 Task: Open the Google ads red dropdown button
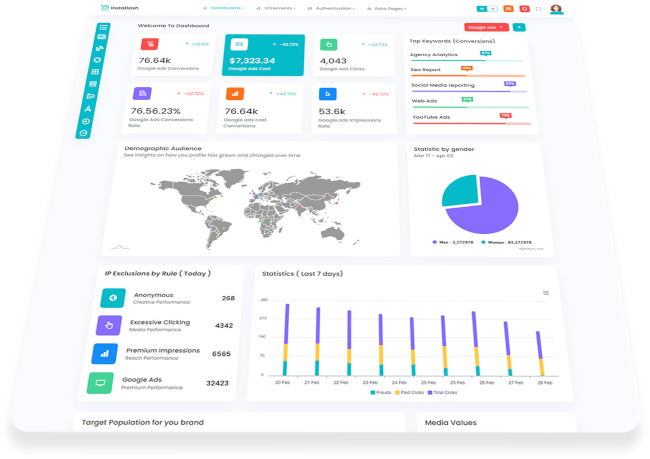click(486, 27)
